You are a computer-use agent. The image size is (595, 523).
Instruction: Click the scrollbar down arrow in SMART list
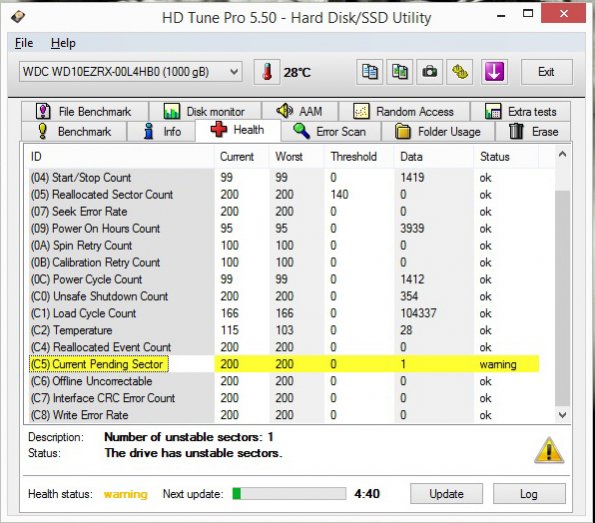pyautogui.click(x=562, y=415)
